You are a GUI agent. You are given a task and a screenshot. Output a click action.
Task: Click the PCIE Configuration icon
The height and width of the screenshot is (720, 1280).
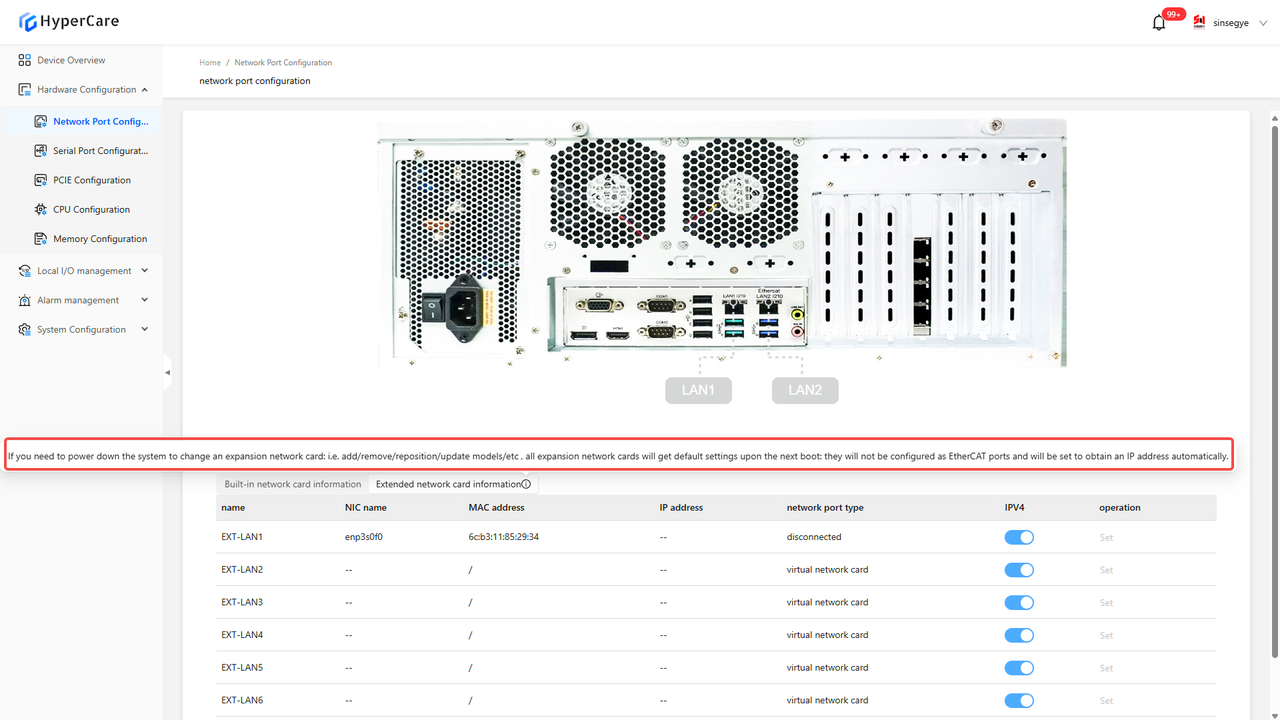coord(41,180)
